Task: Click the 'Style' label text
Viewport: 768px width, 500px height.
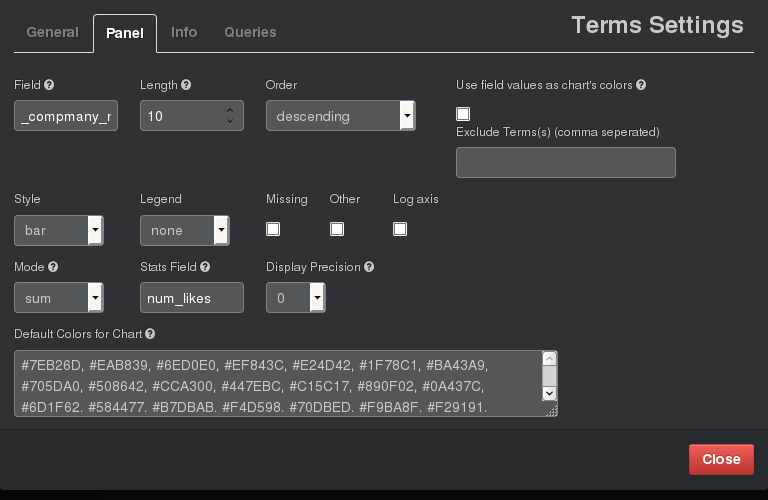Action: [27, 199]
